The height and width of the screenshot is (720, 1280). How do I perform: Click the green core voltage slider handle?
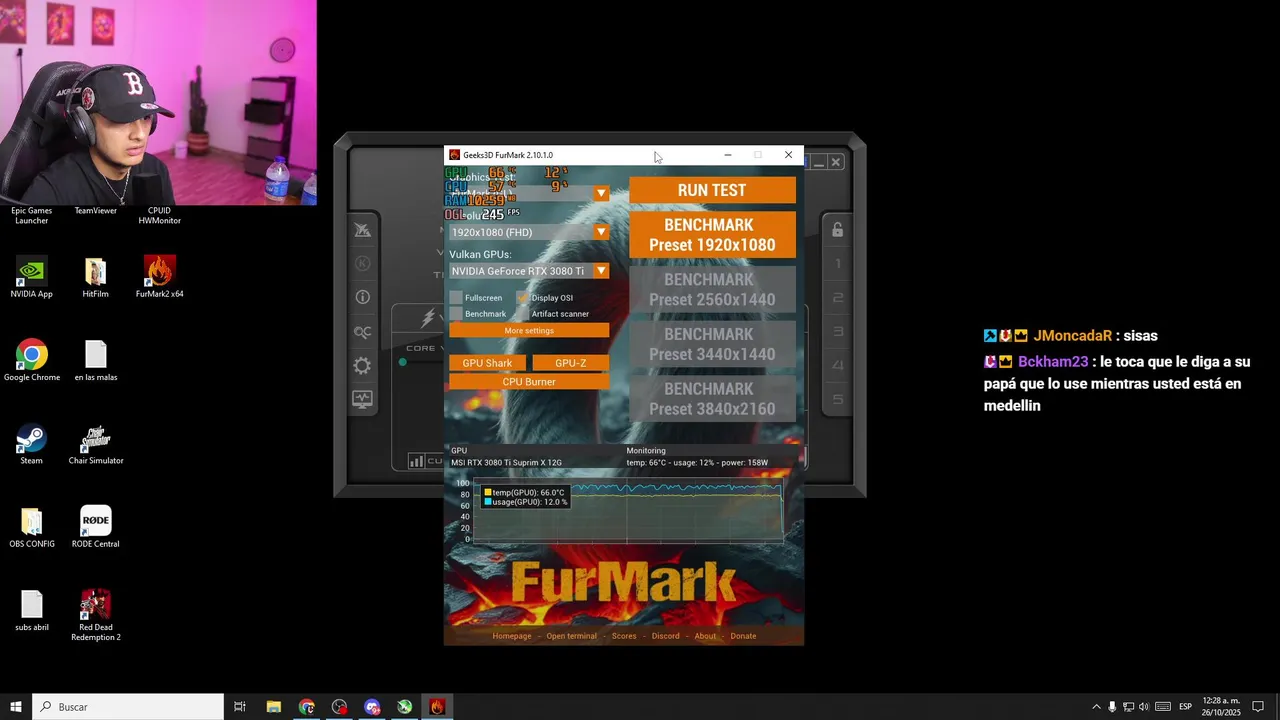(x=403, y=362)
